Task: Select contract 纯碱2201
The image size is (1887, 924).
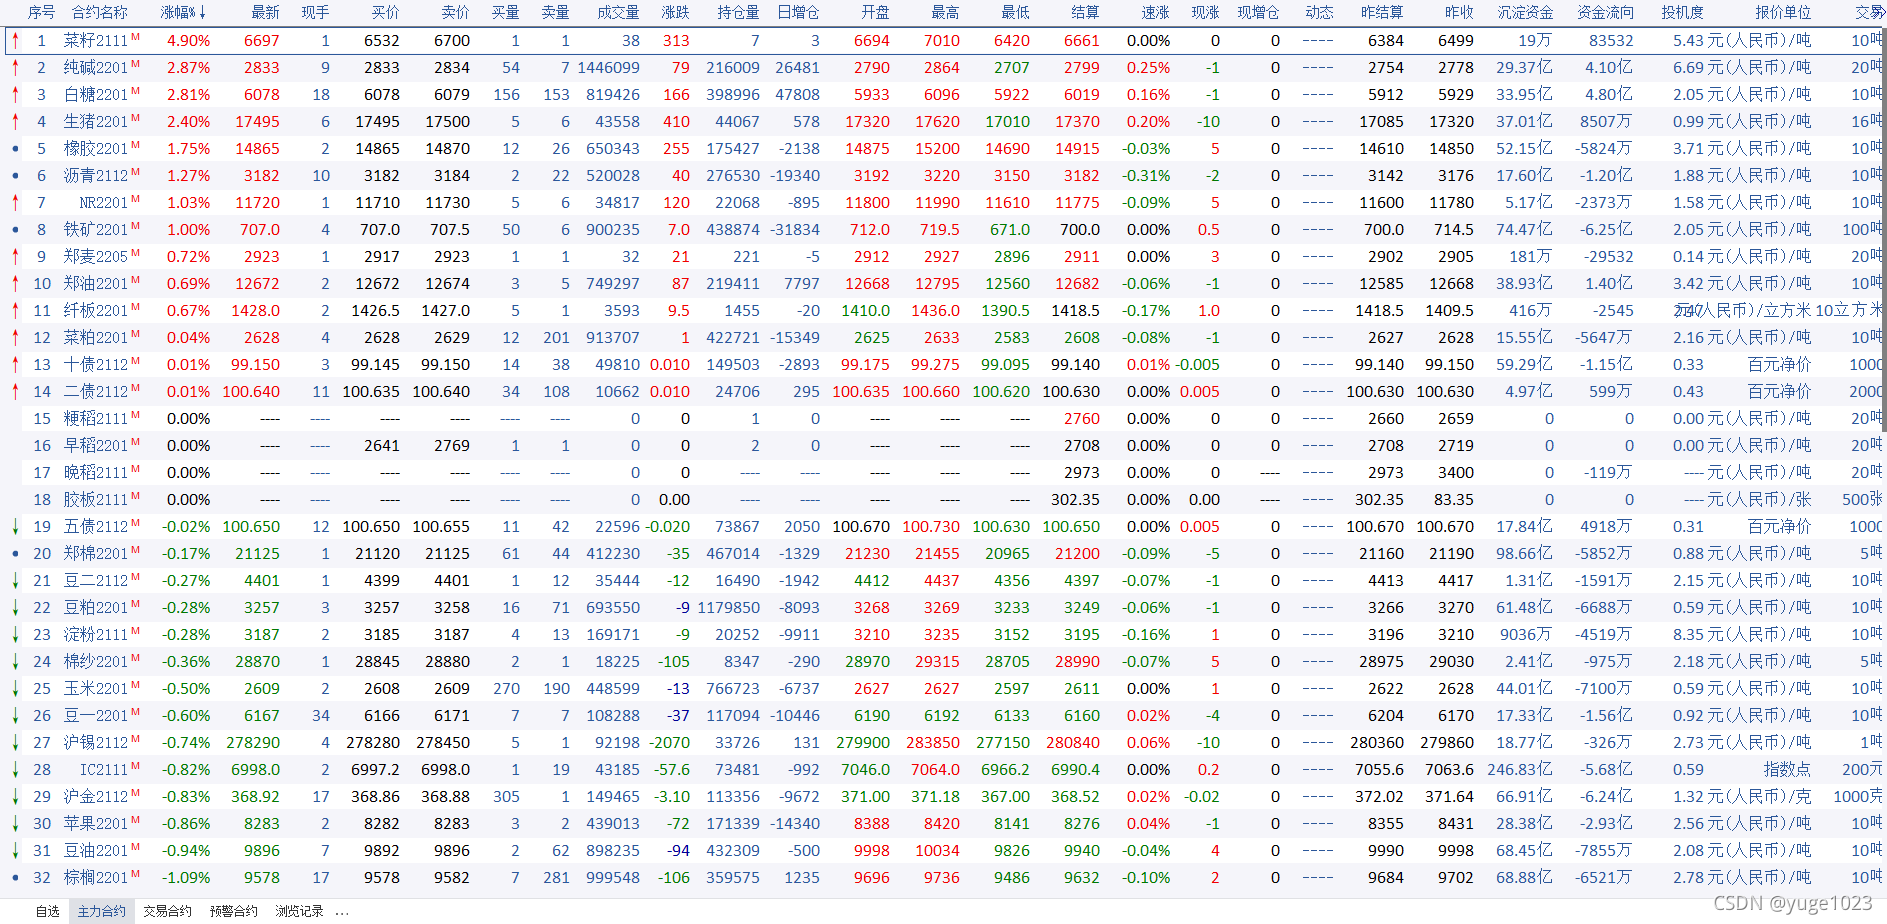Action: pos(96,68)
